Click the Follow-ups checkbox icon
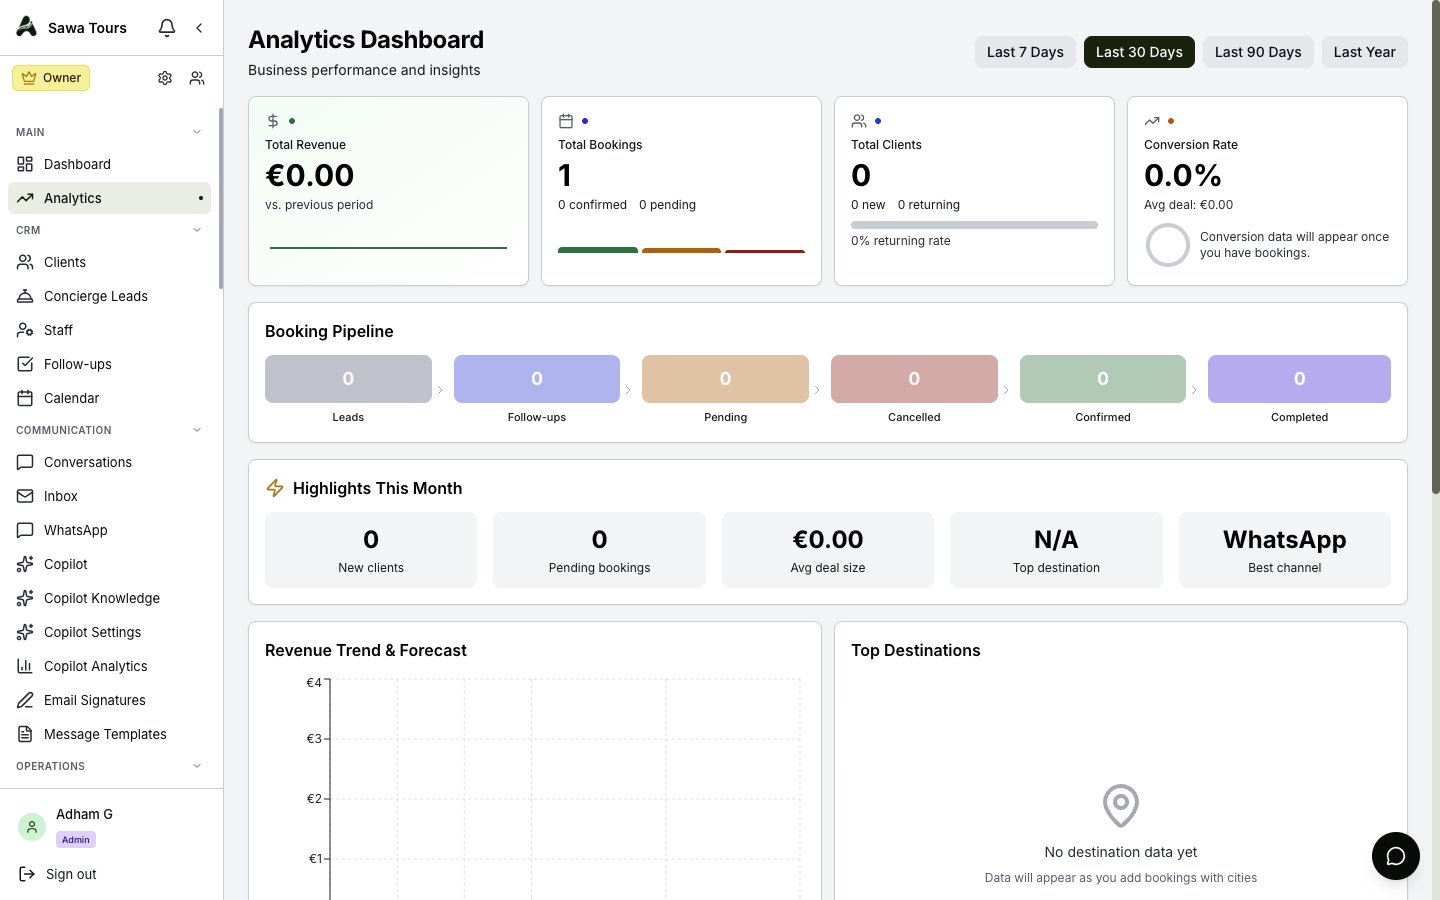Screen dimensions: 1440x900 coord(25,364)
